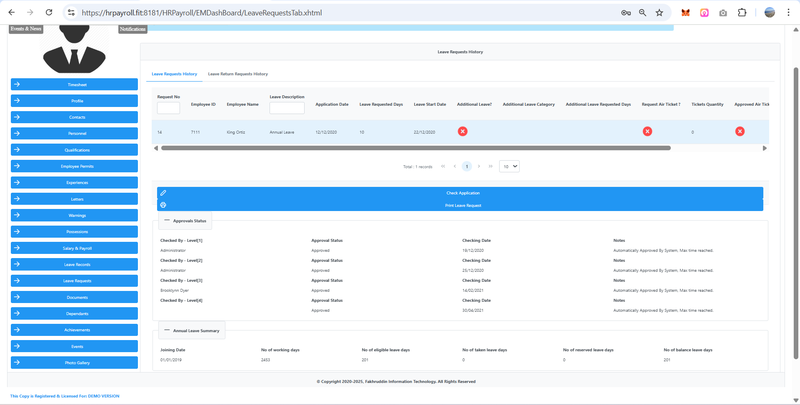Open the zoom magnifier icon in address bar
The image size is (800, 405).
tap(642, 13)
